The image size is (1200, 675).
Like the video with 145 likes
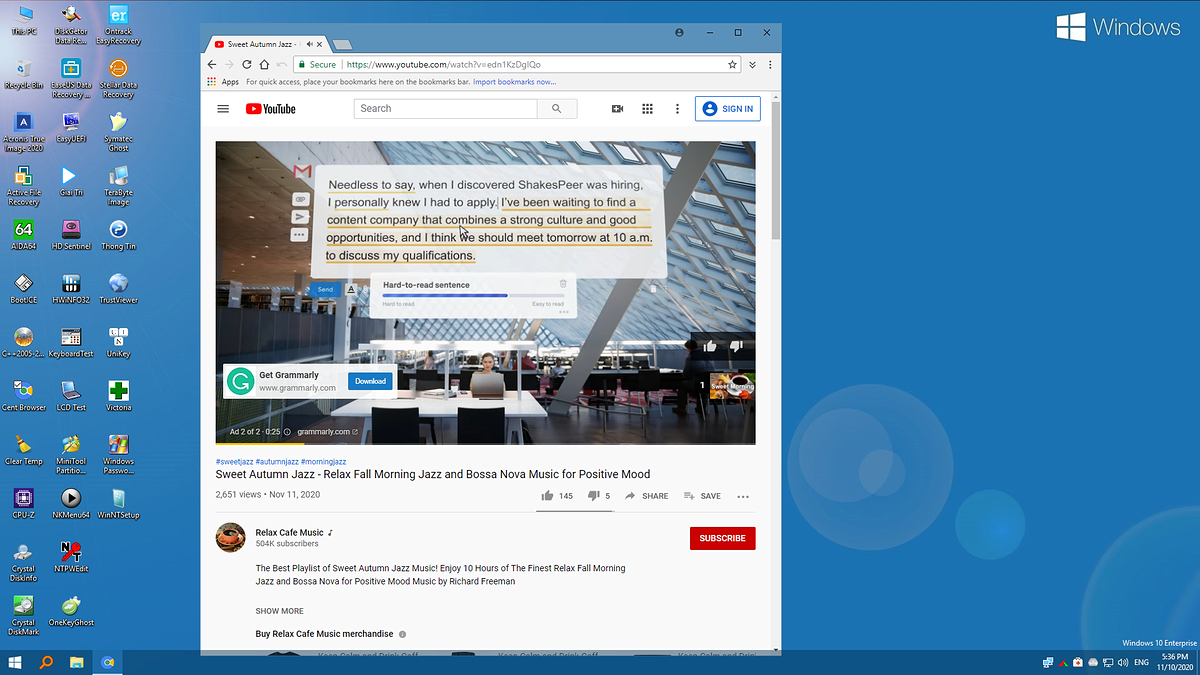pos(557,496)
